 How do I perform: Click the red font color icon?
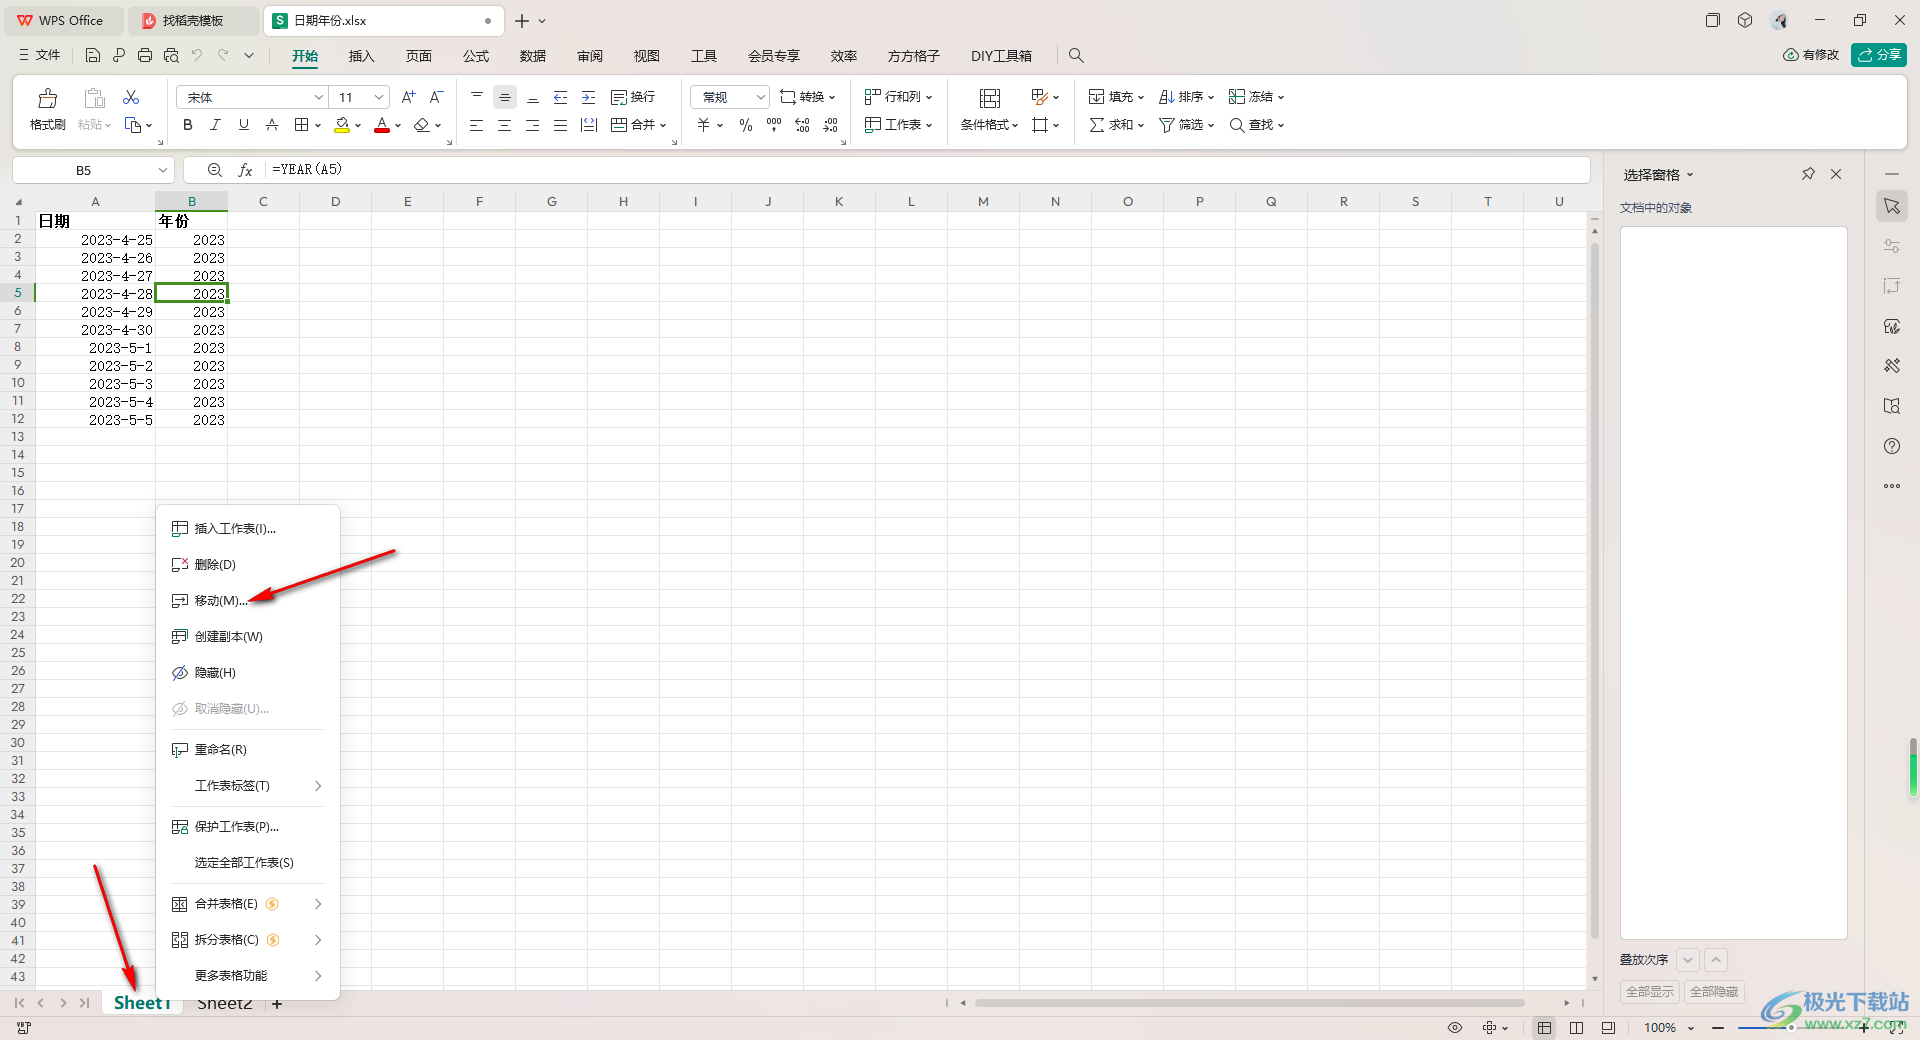(x=381, y=125)
